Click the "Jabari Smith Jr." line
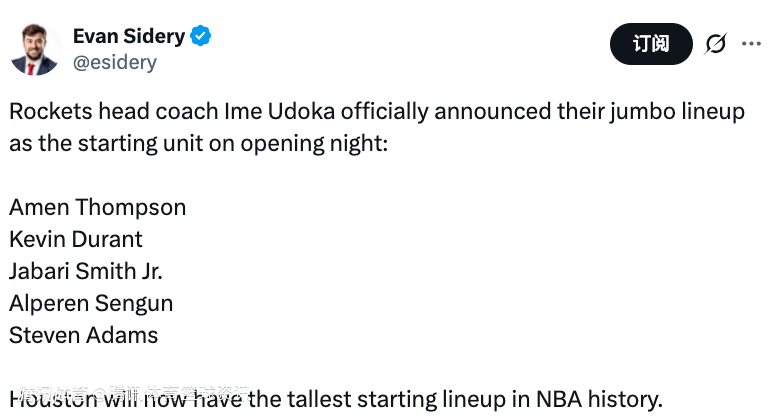This screenshot has height=418, width=776. [x=85, y=271]
